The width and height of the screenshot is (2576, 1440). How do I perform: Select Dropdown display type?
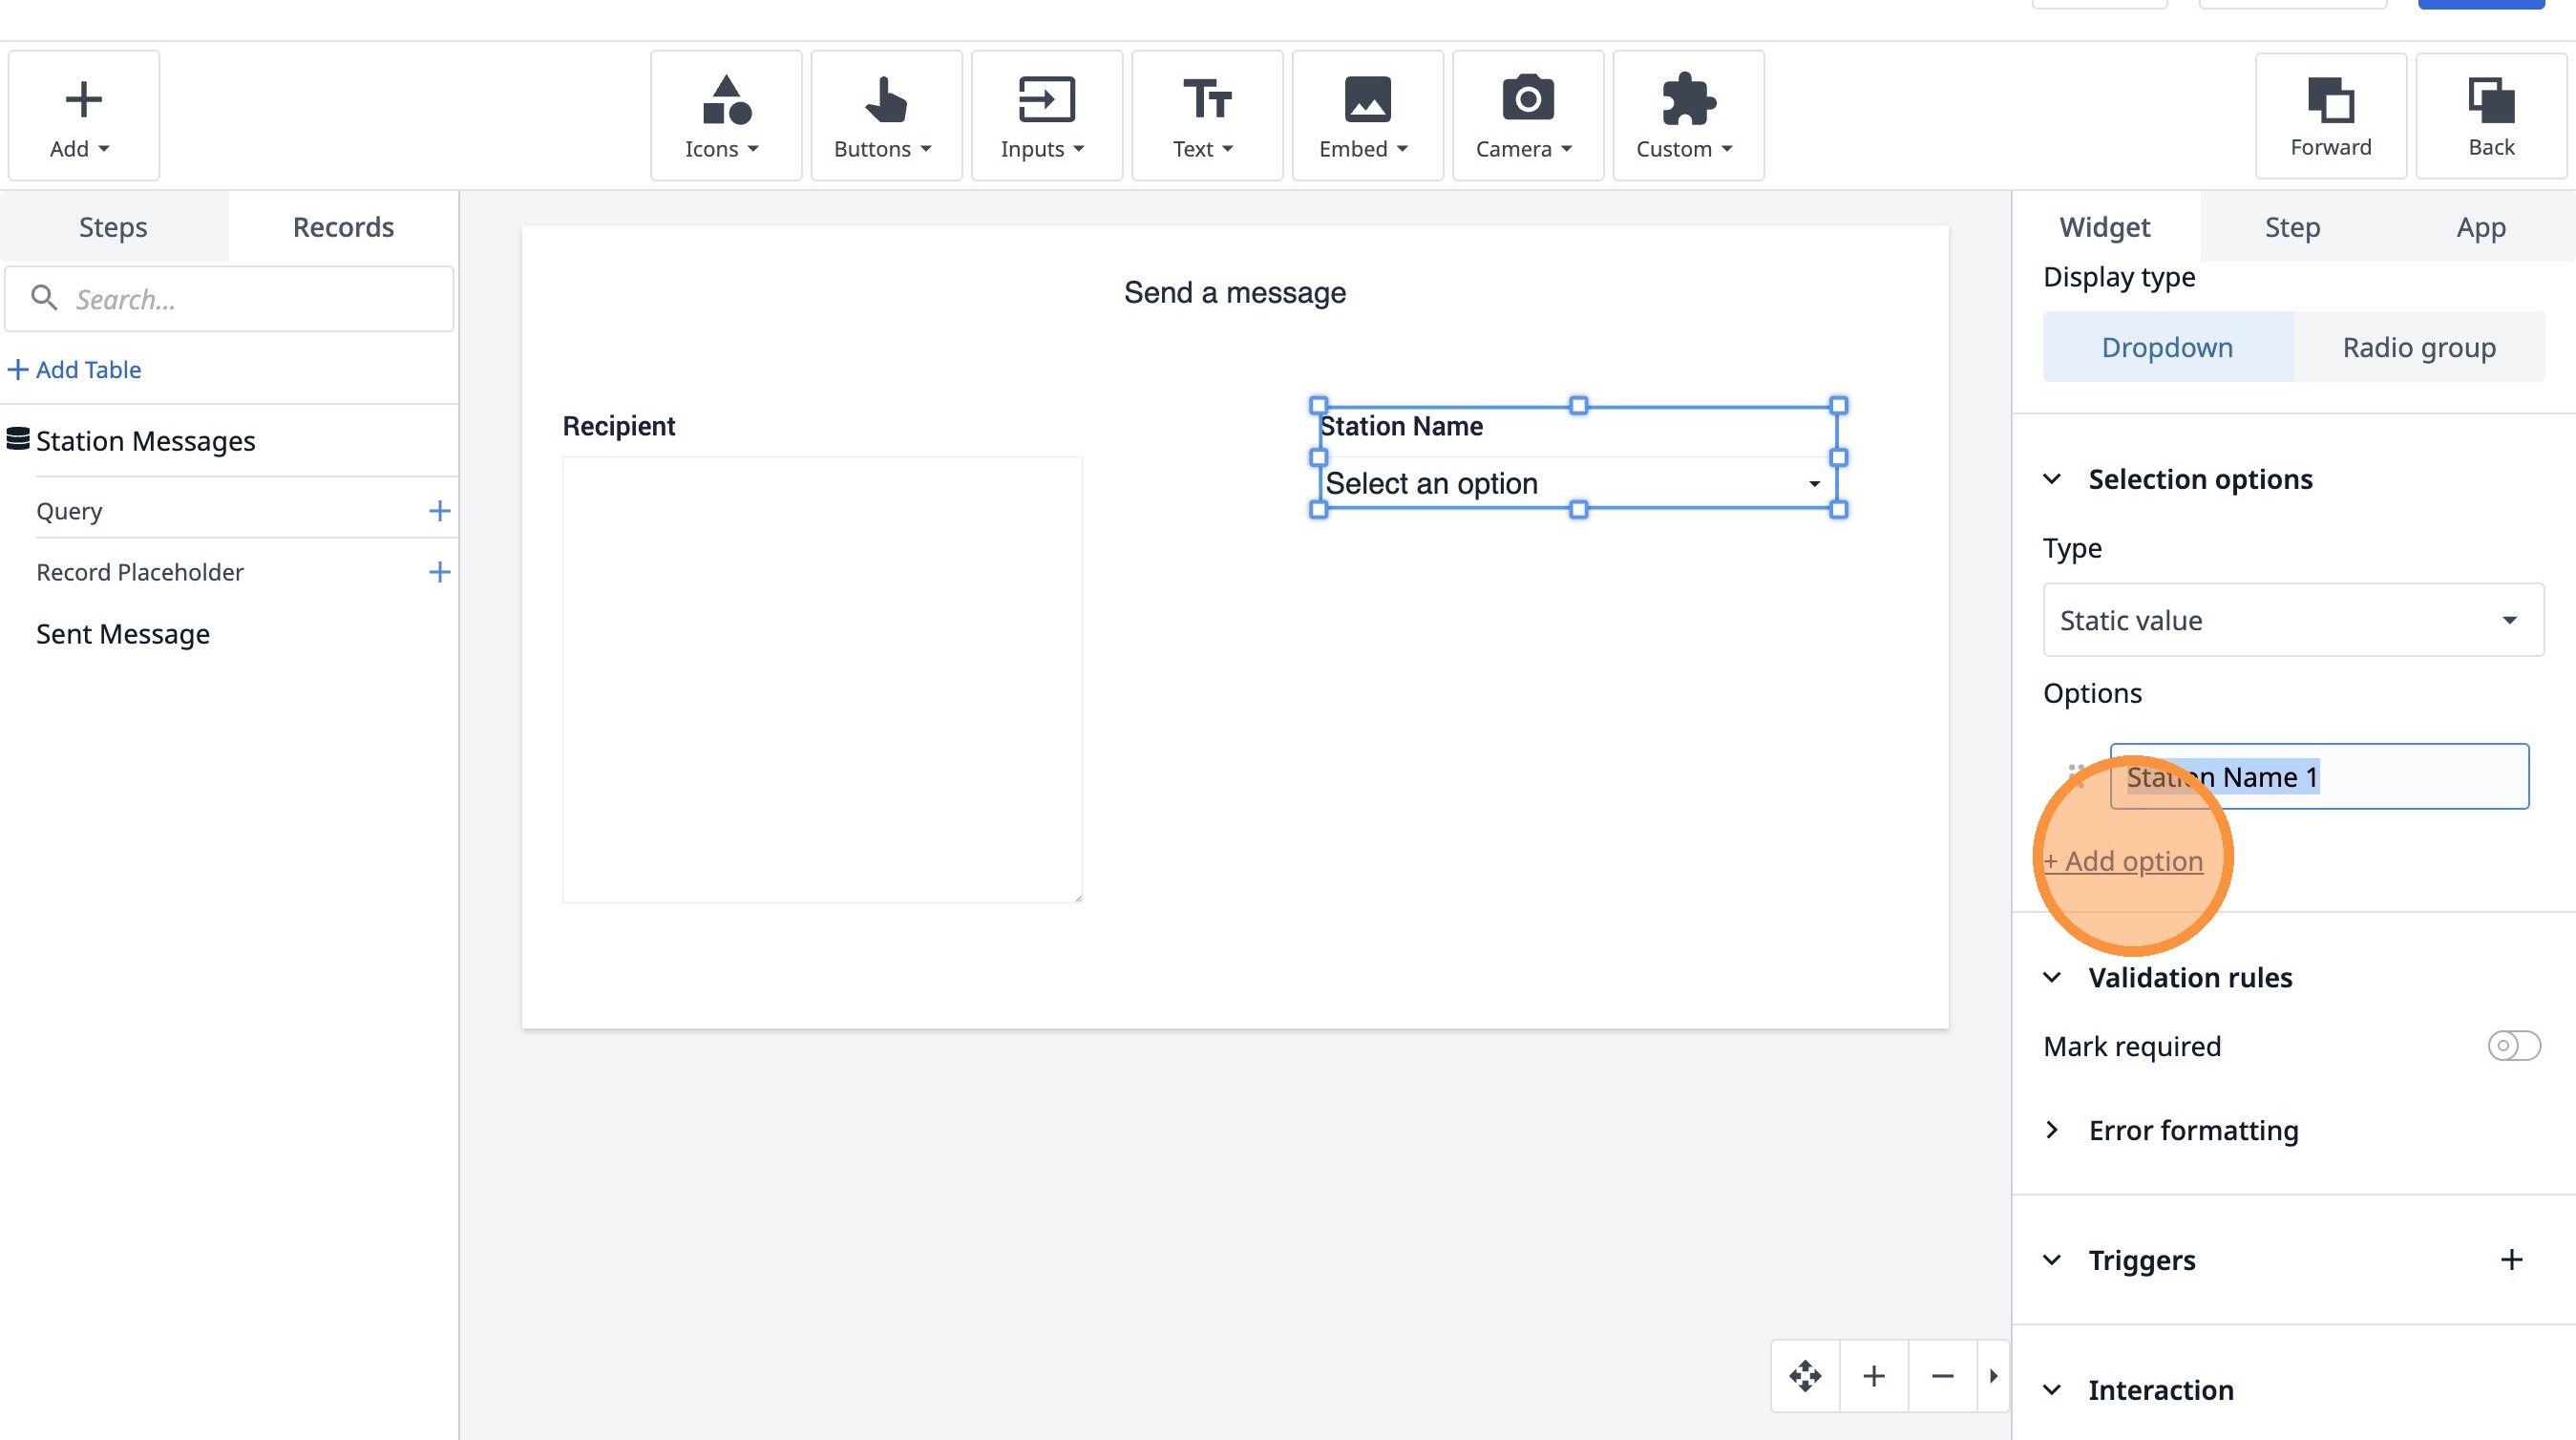(2166, 347)
